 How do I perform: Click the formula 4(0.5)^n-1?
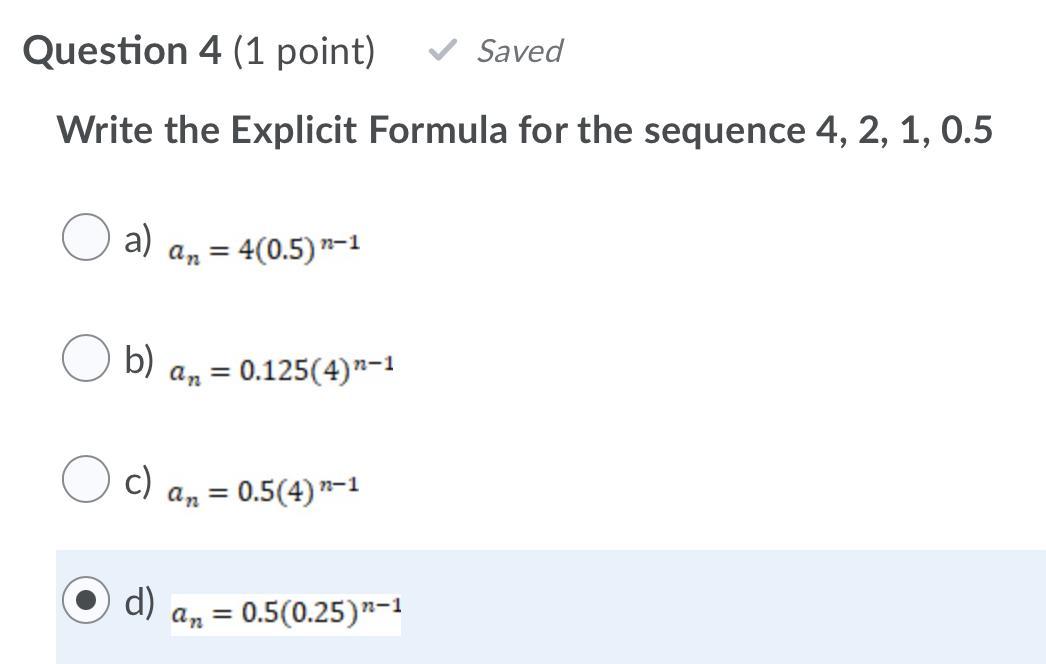264,249
